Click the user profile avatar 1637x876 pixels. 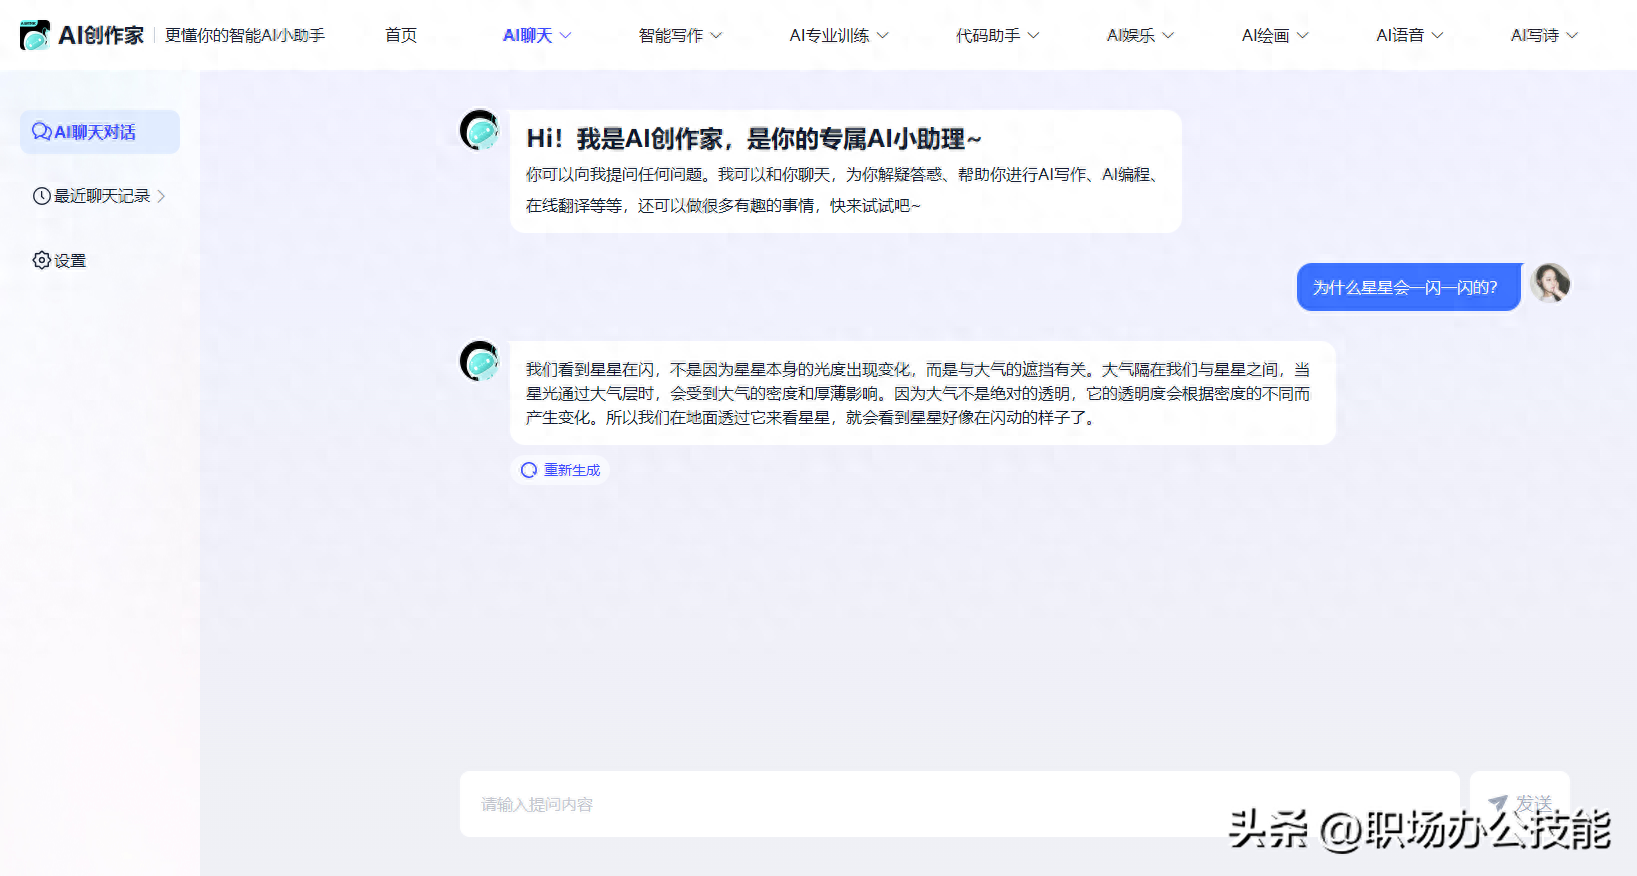tap(1550, 283)
